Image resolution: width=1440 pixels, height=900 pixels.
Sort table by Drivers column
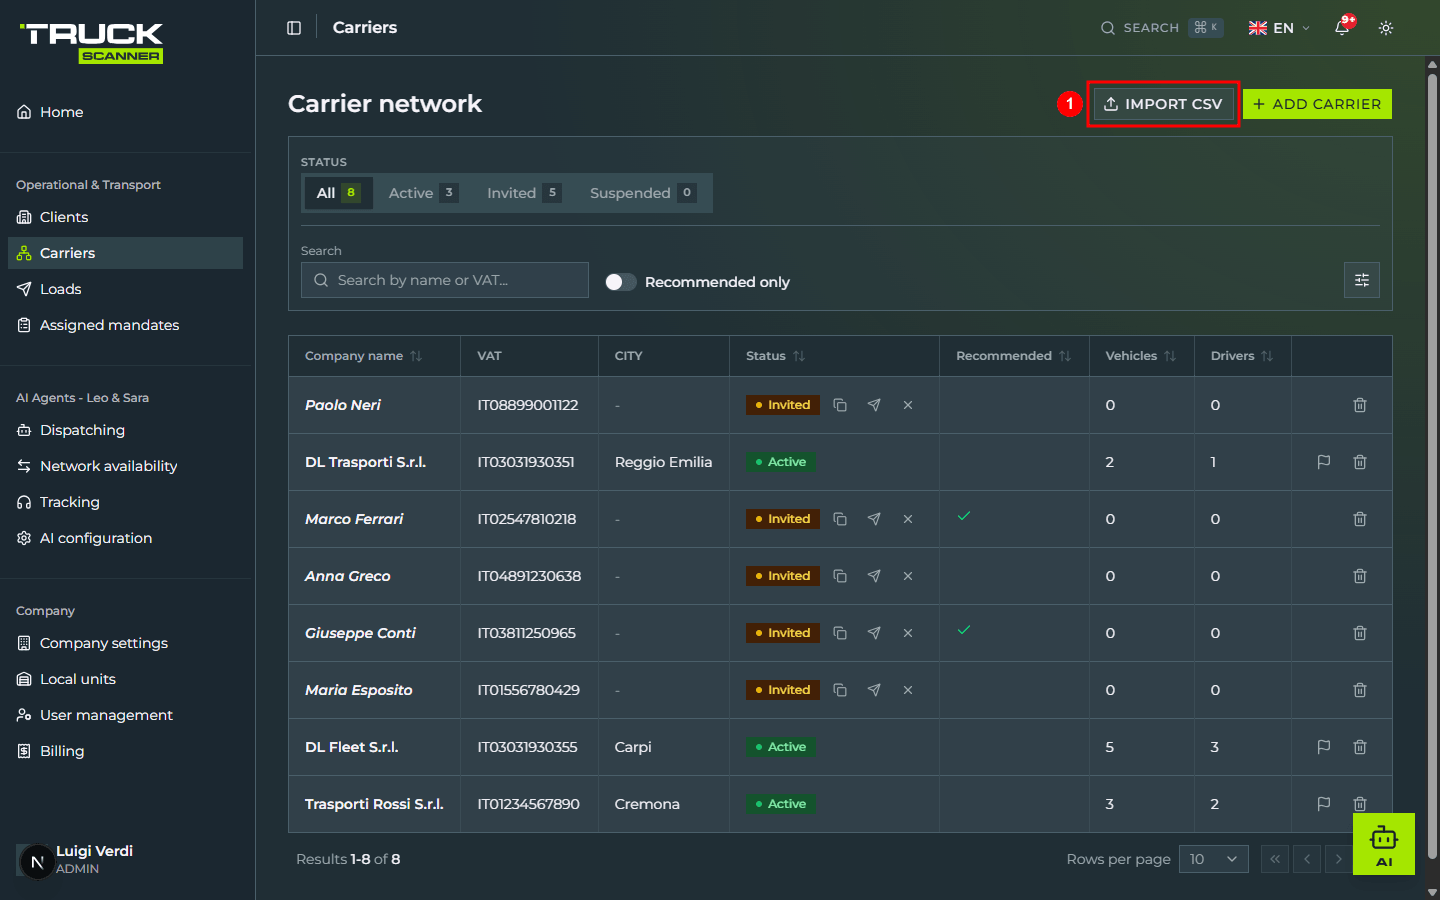click(1242, 356)
